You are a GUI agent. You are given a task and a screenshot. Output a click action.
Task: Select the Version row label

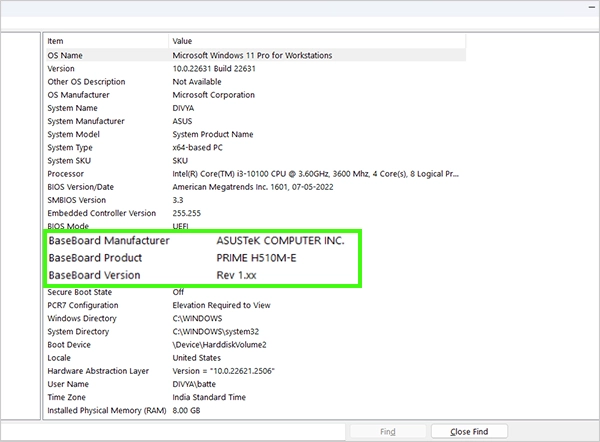(61, 69)
